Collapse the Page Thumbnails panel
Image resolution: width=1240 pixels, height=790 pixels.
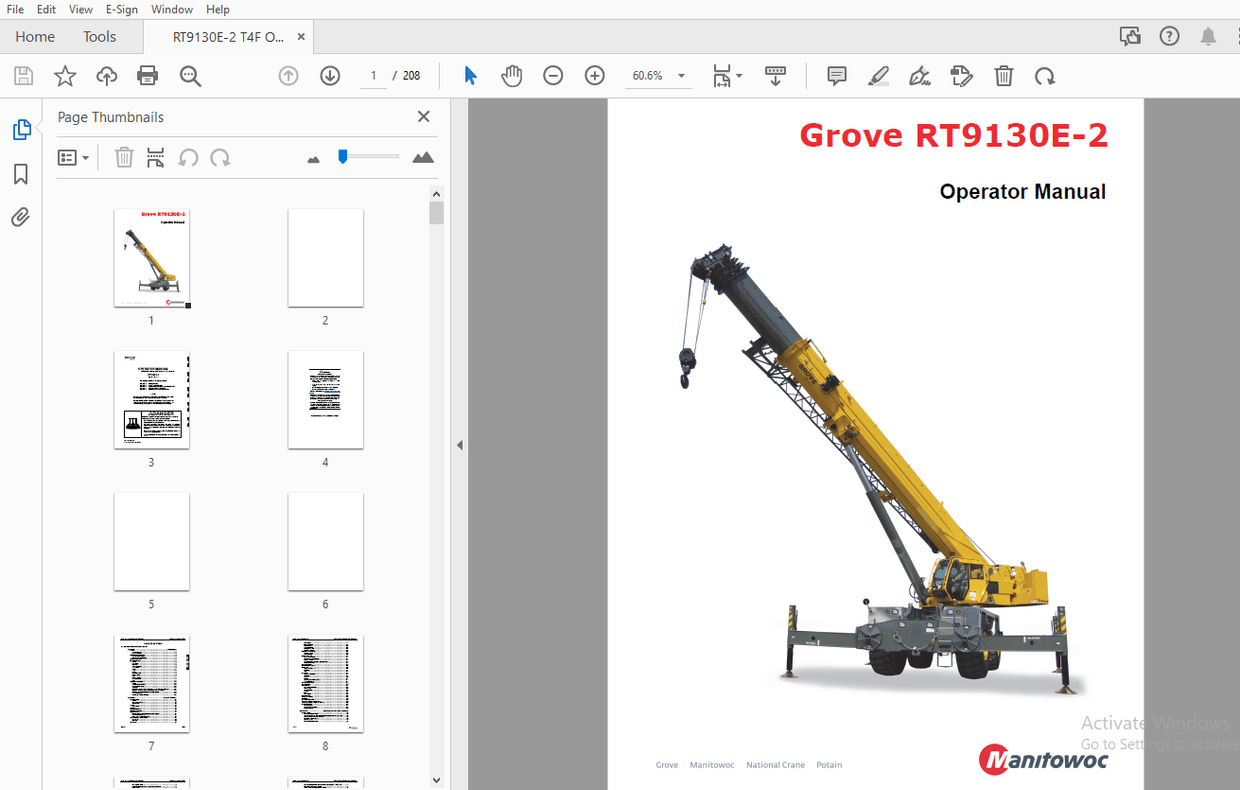(423, 116)
